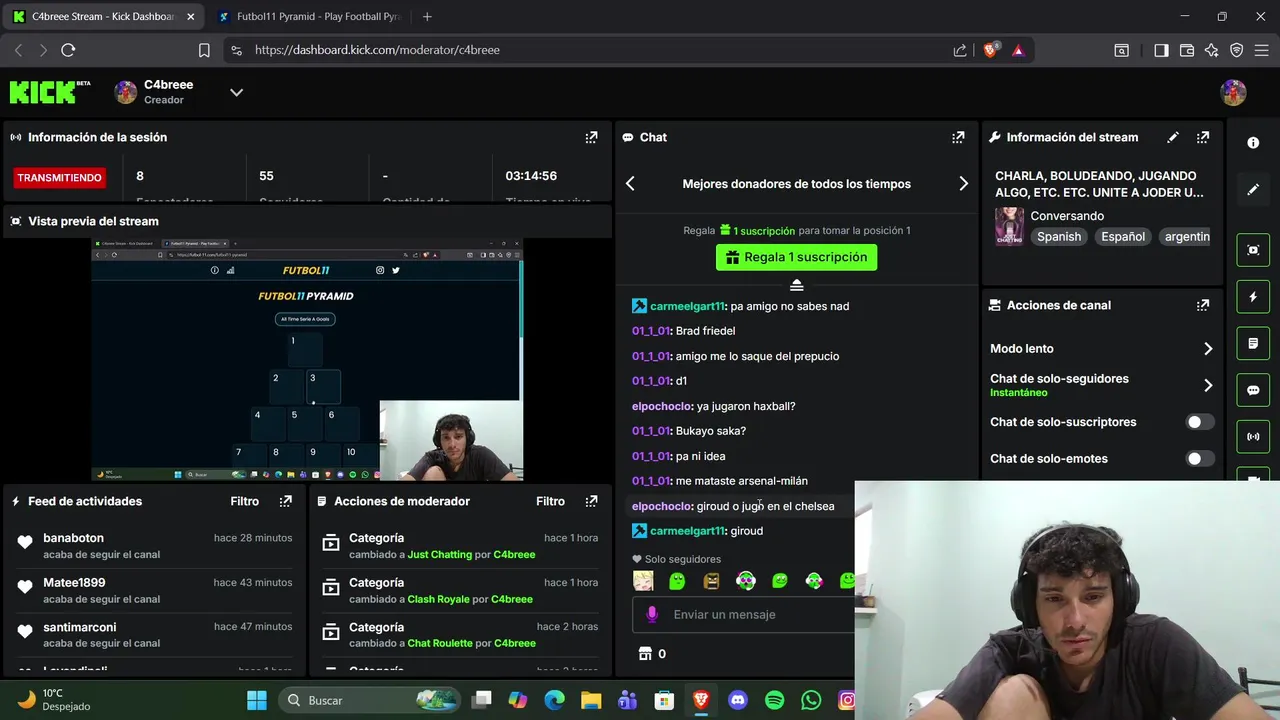This screenshot has width=1280, height=720.
Task: Pick the anime-face emote in the emote row
Action: (643, 580)
